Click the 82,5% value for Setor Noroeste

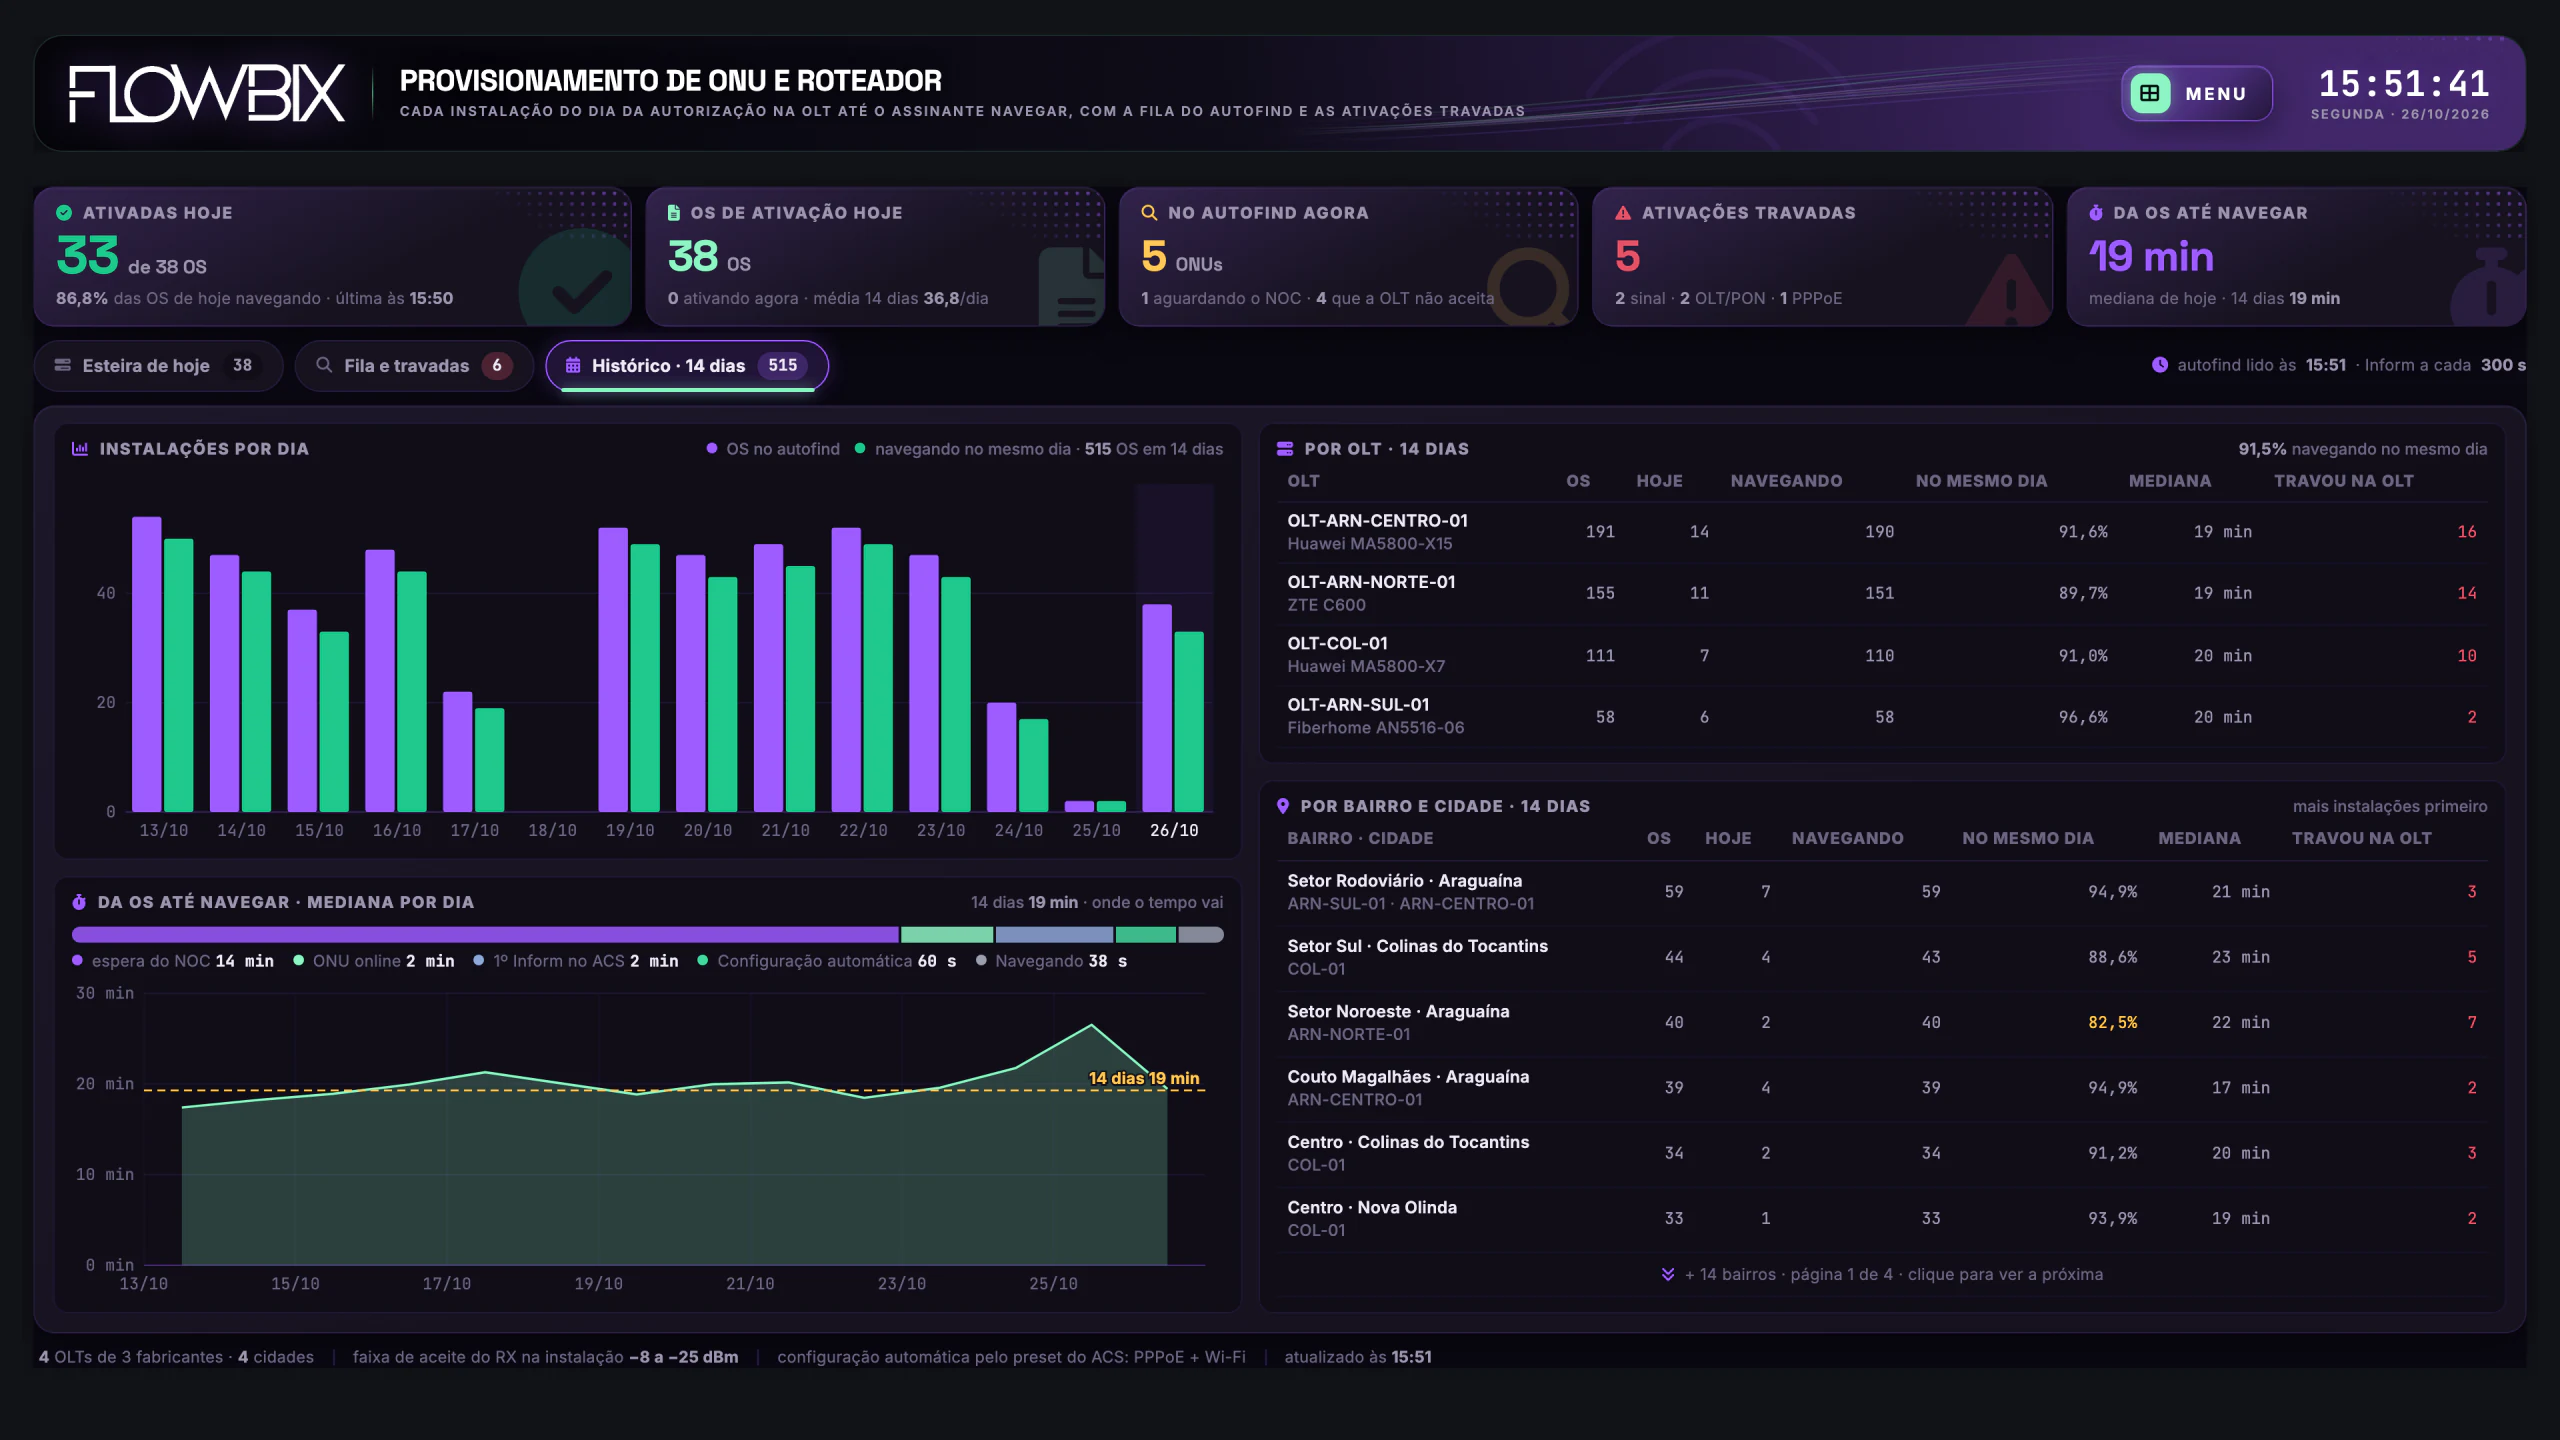2112,1023
